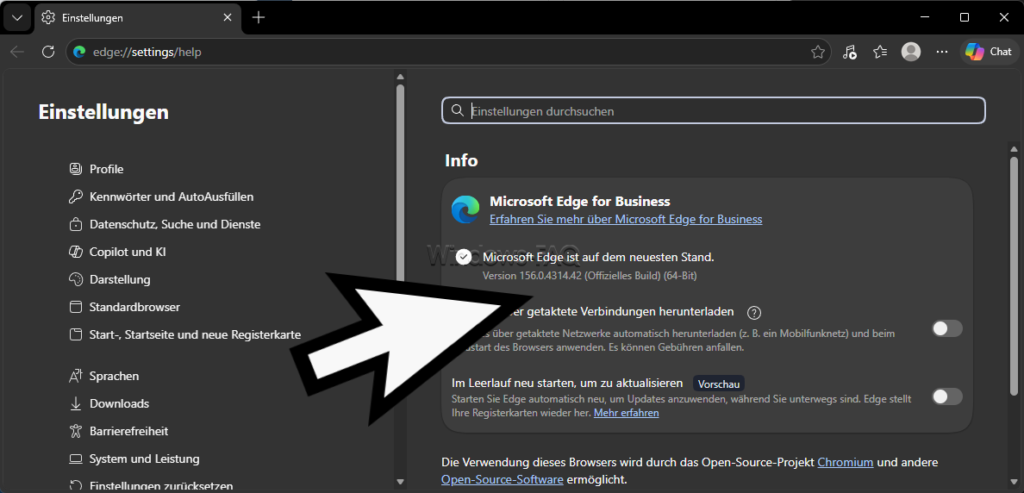Click the Info heading

point(461,161)
